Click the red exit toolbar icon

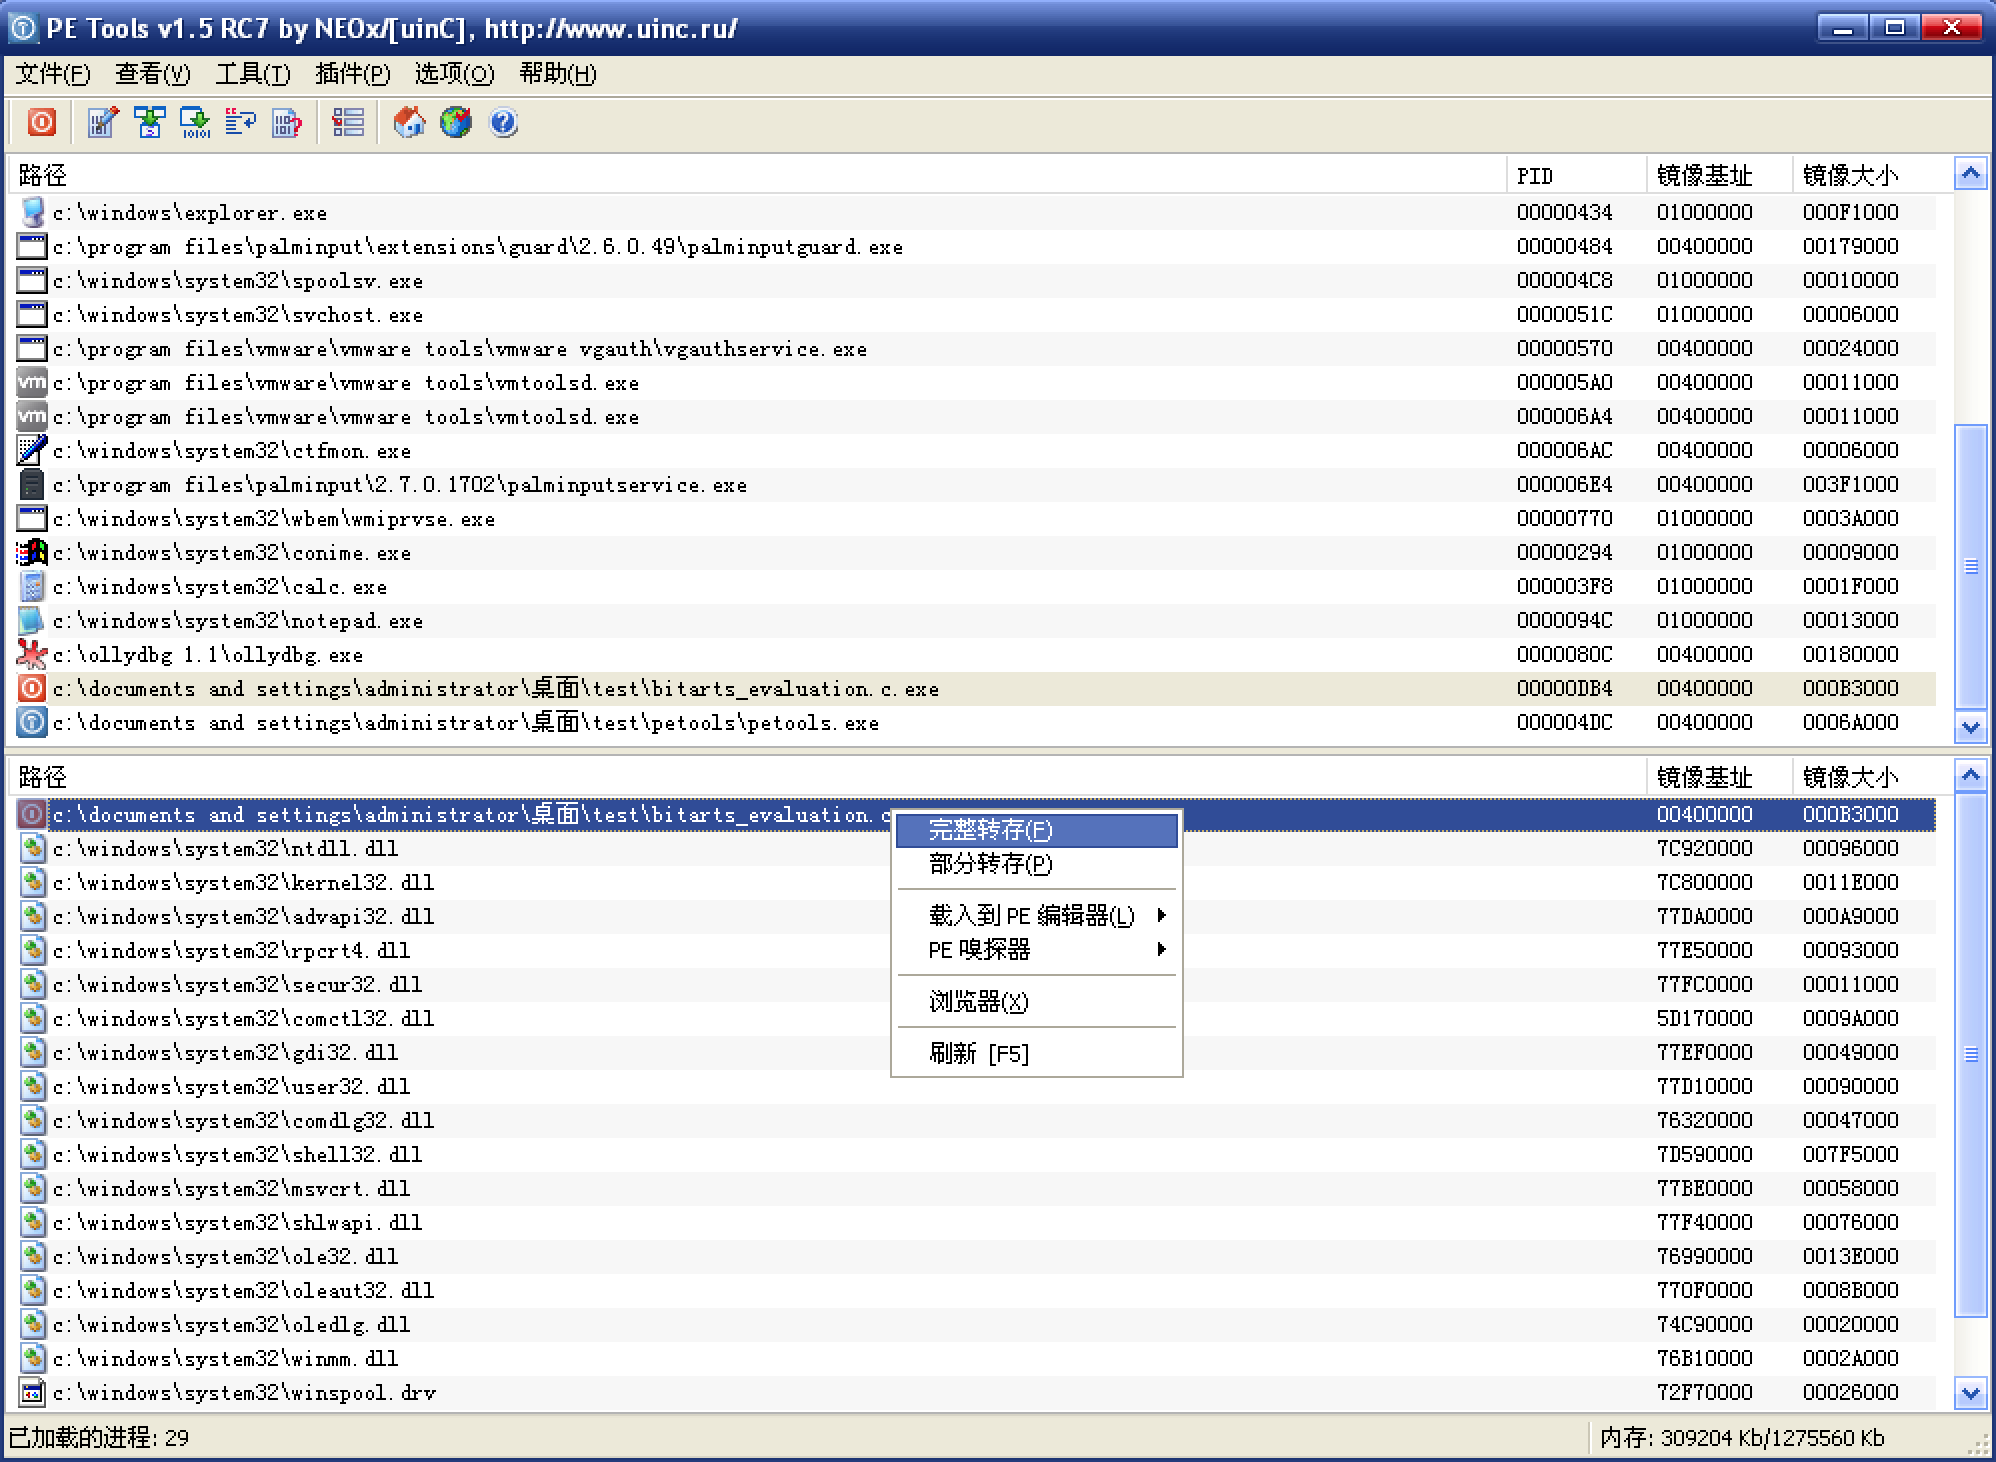tap(41, 123)
